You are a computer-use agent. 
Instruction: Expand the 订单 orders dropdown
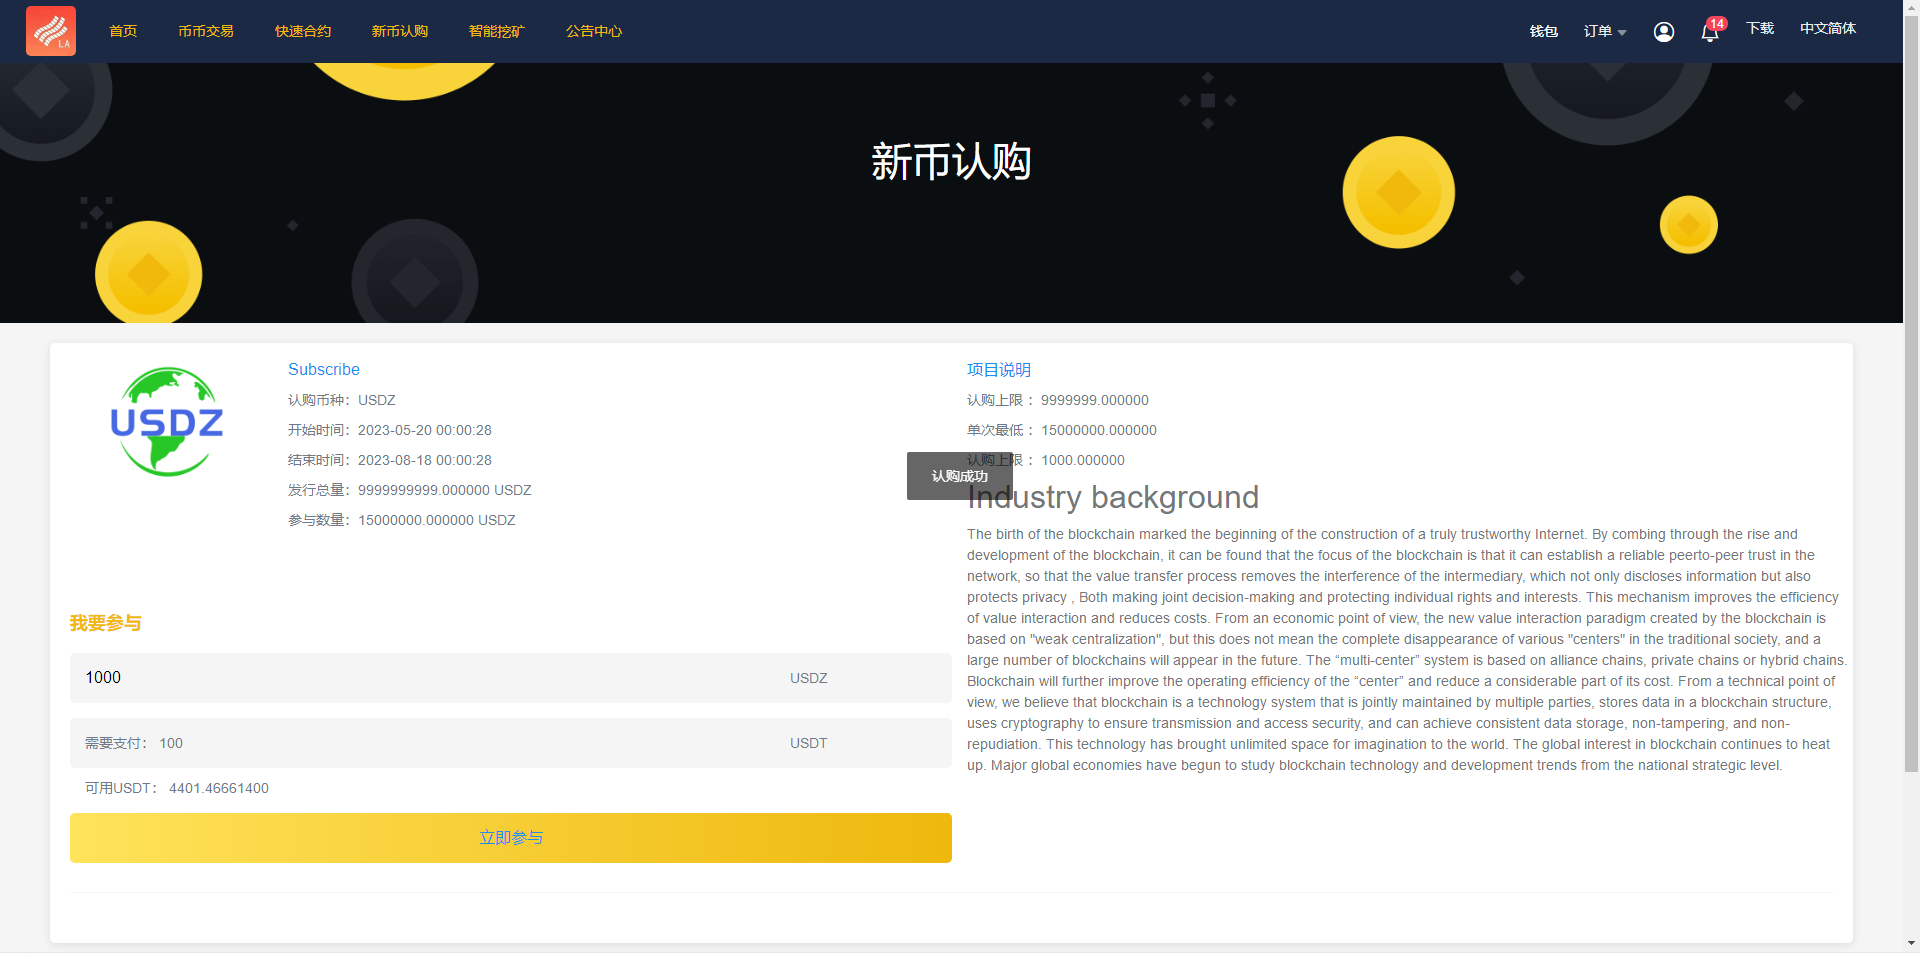click(x=1604, y=31)
